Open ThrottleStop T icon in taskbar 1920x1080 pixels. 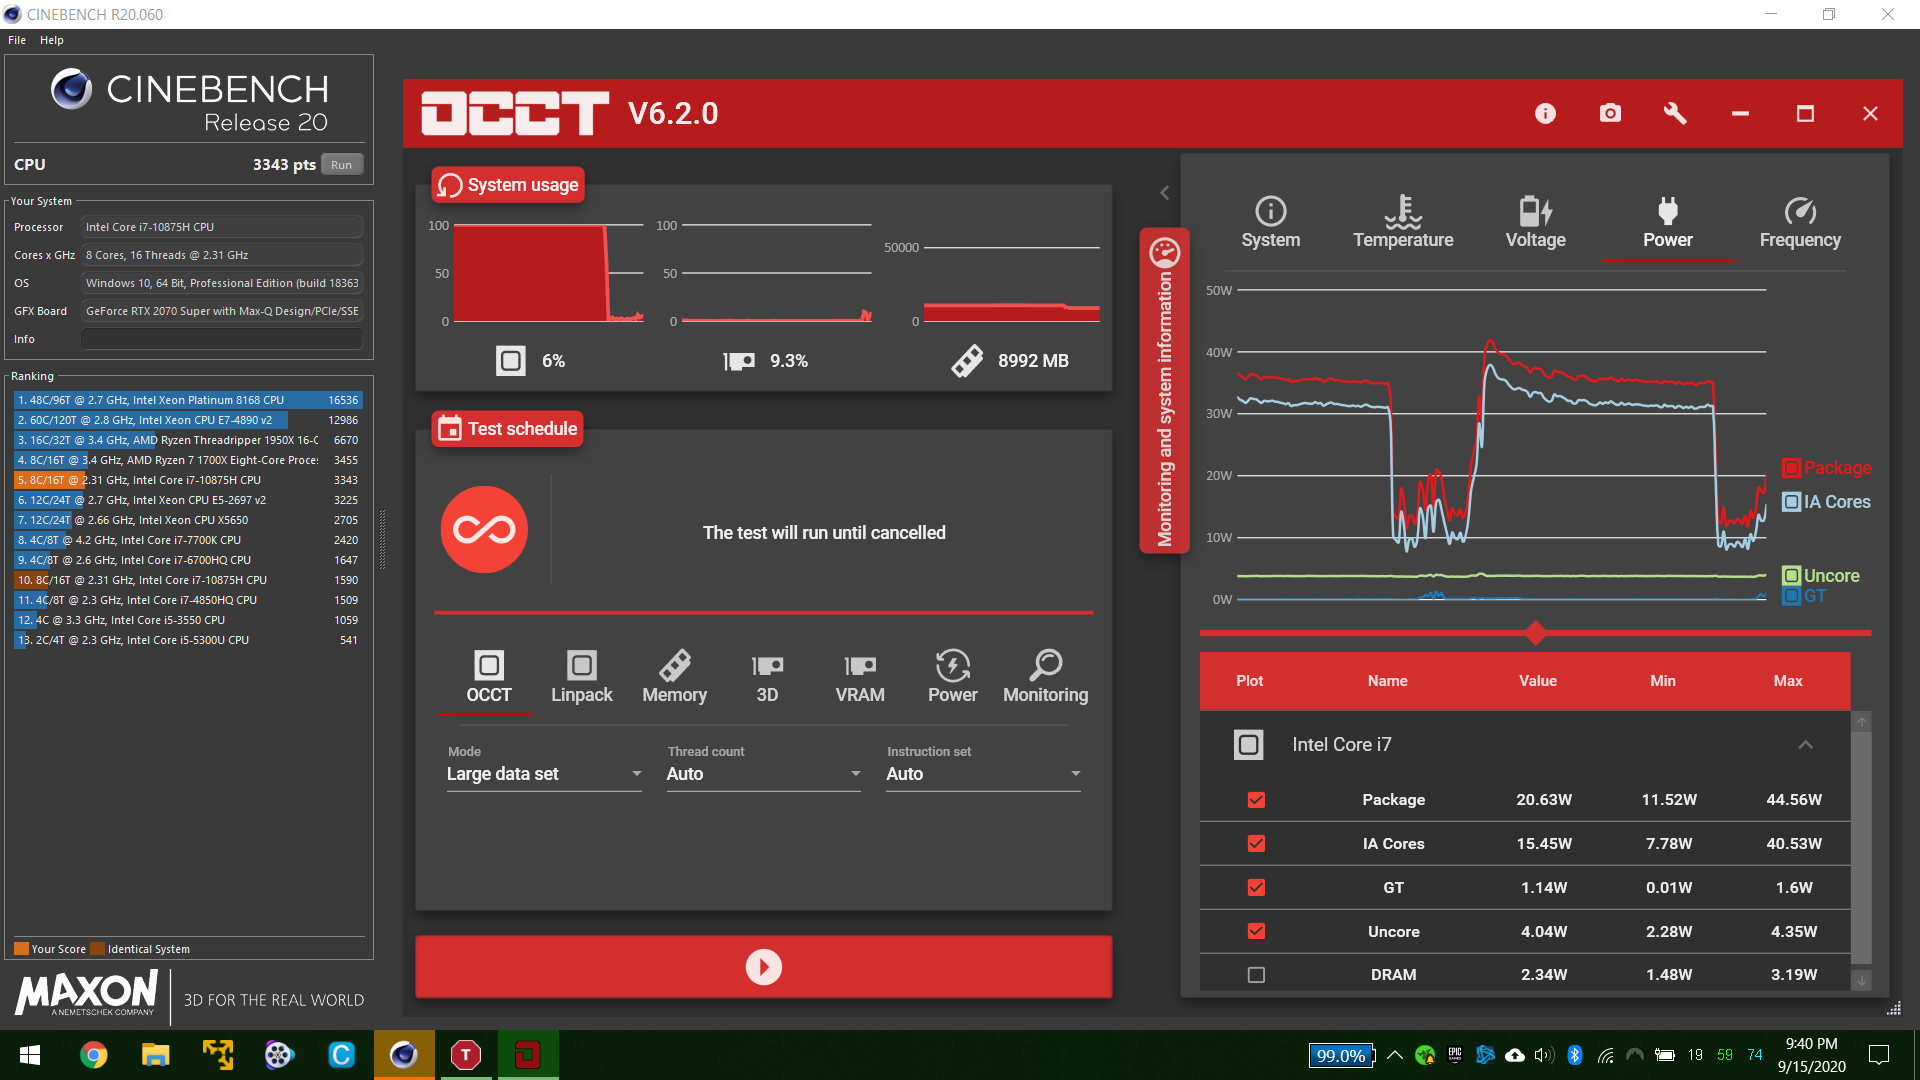click(466, 1055)
